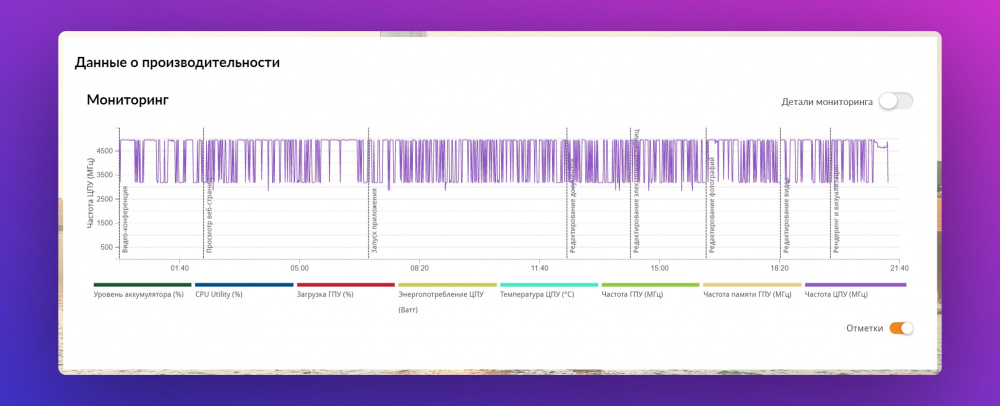Click the 2500 y-axis value
This screenshot has width=1000, height=406.
tap(107, 199)
